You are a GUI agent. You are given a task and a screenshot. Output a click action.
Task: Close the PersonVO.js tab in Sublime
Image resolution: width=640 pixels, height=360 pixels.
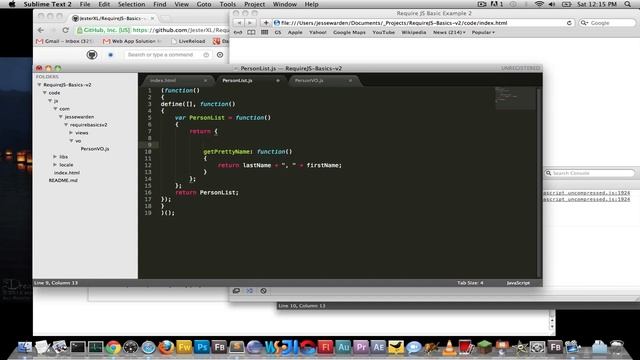click(x=350, y=81)
